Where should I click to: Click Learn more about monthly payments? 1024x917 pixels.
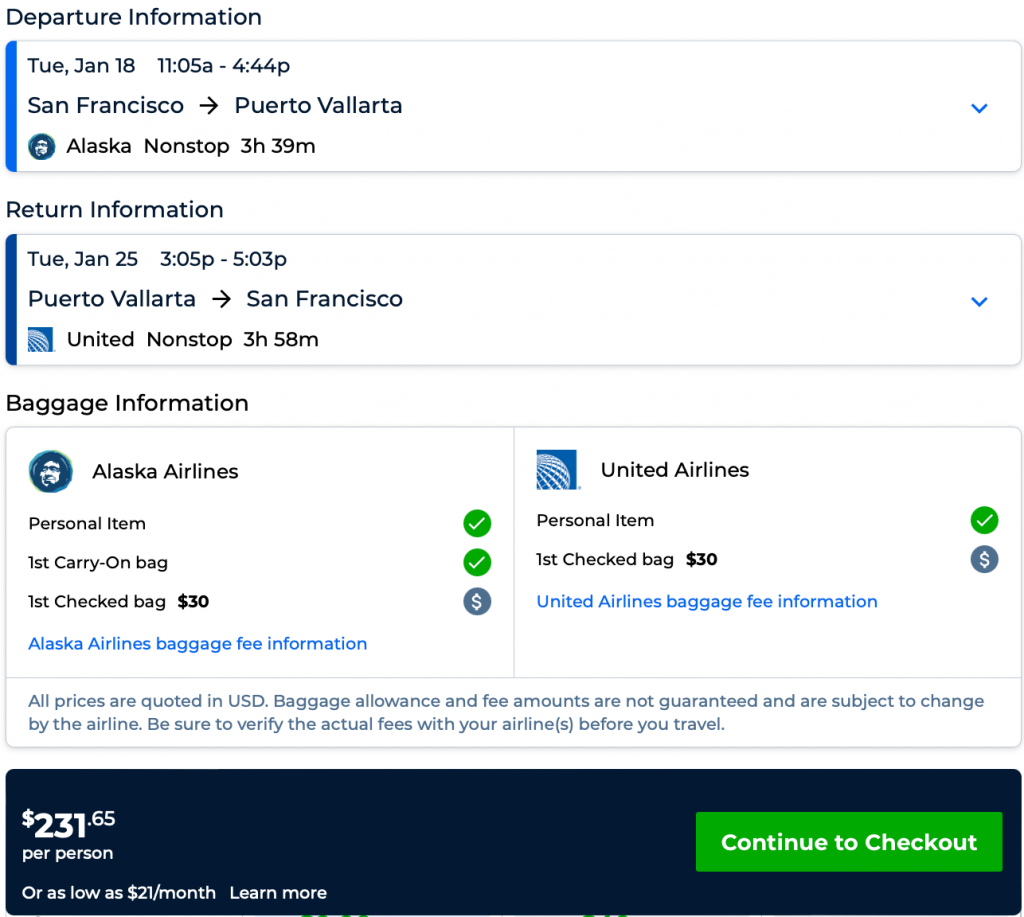coord(278,893)
